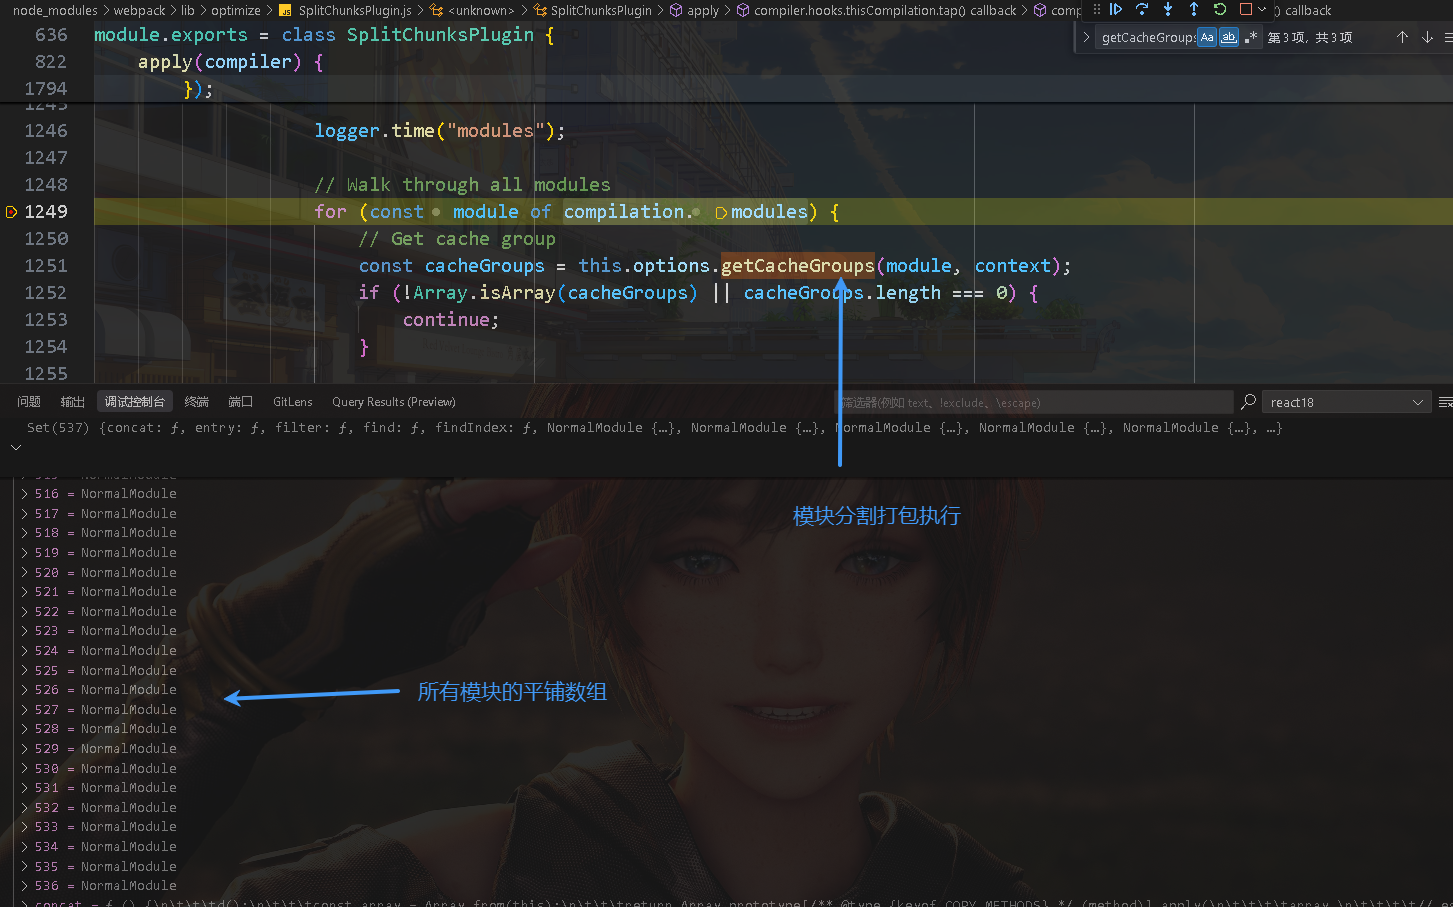Click Set(537) summary text in console
This screenshot has height=907, width=1453.
[654, 428]
